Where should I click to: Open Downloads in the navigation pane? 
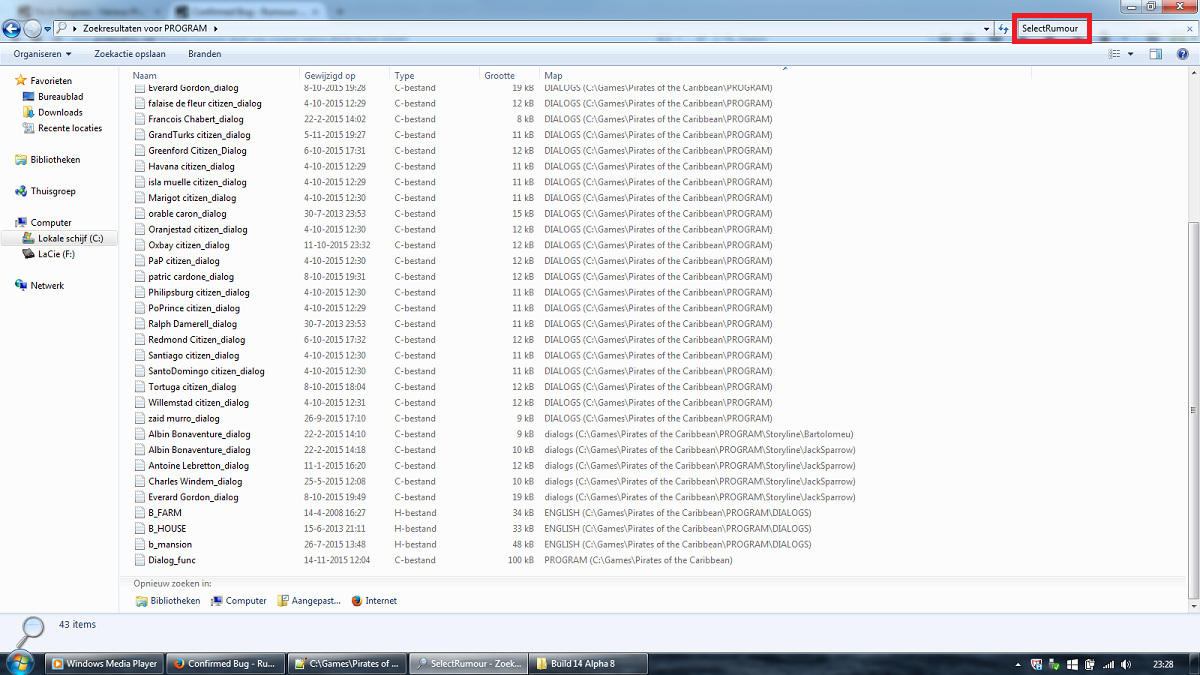click(60, 113)
